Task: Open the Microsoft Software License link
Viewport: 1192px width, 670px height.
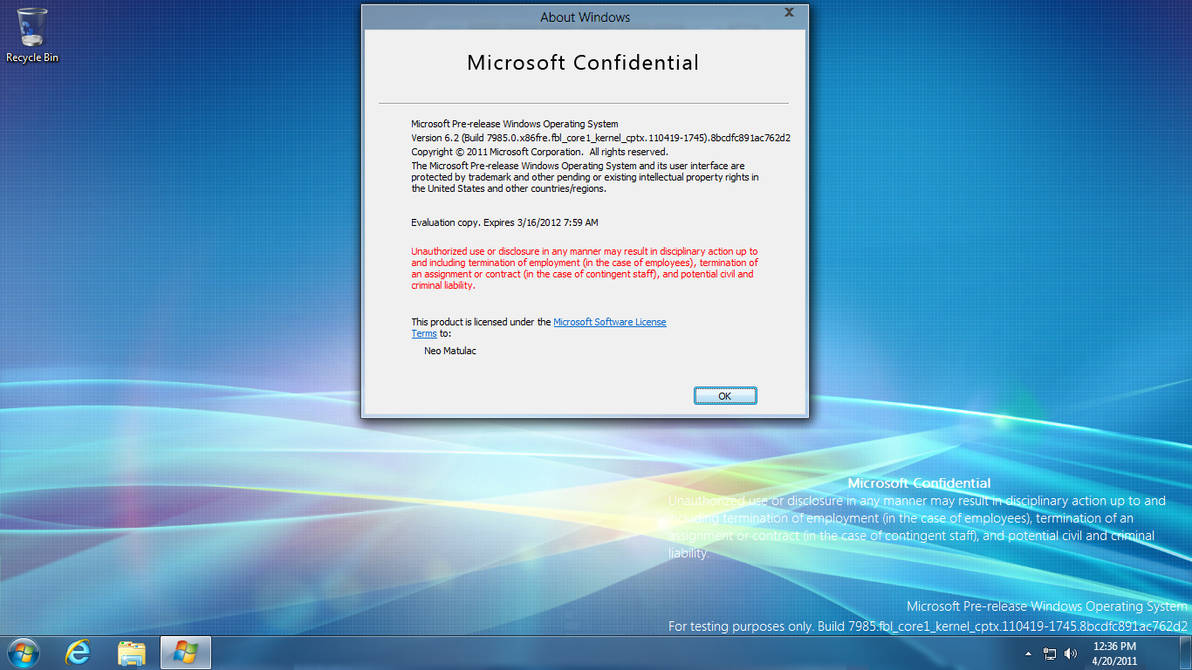Action: (x=610, y=322)
